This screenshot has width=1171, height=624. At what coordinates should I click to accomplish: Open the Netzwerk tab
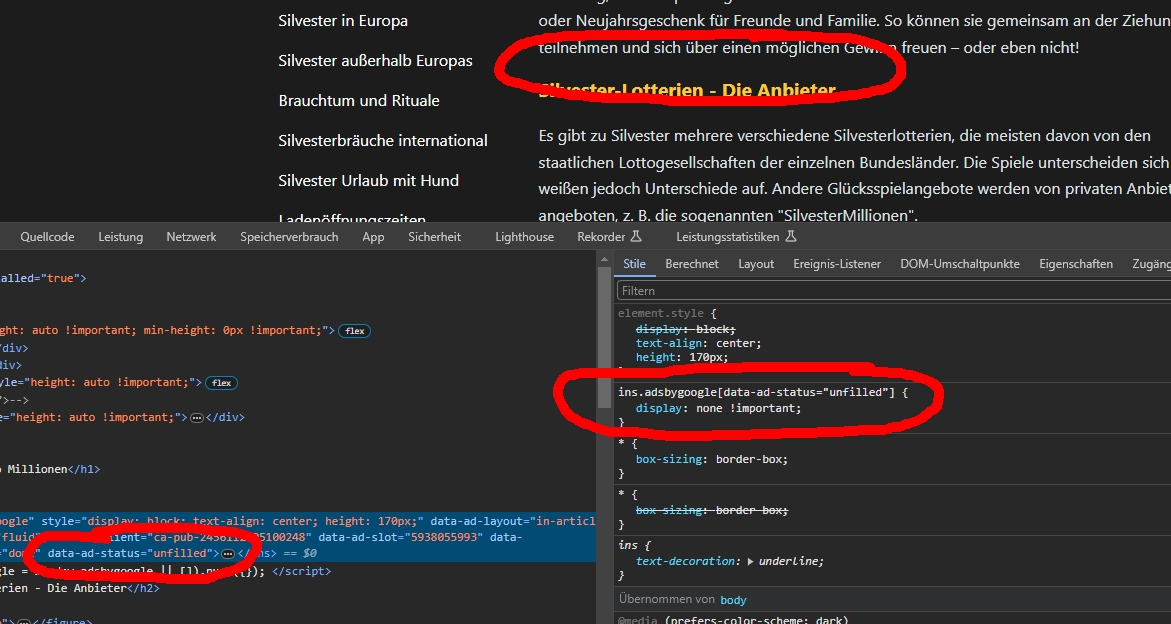pos(191,237)
